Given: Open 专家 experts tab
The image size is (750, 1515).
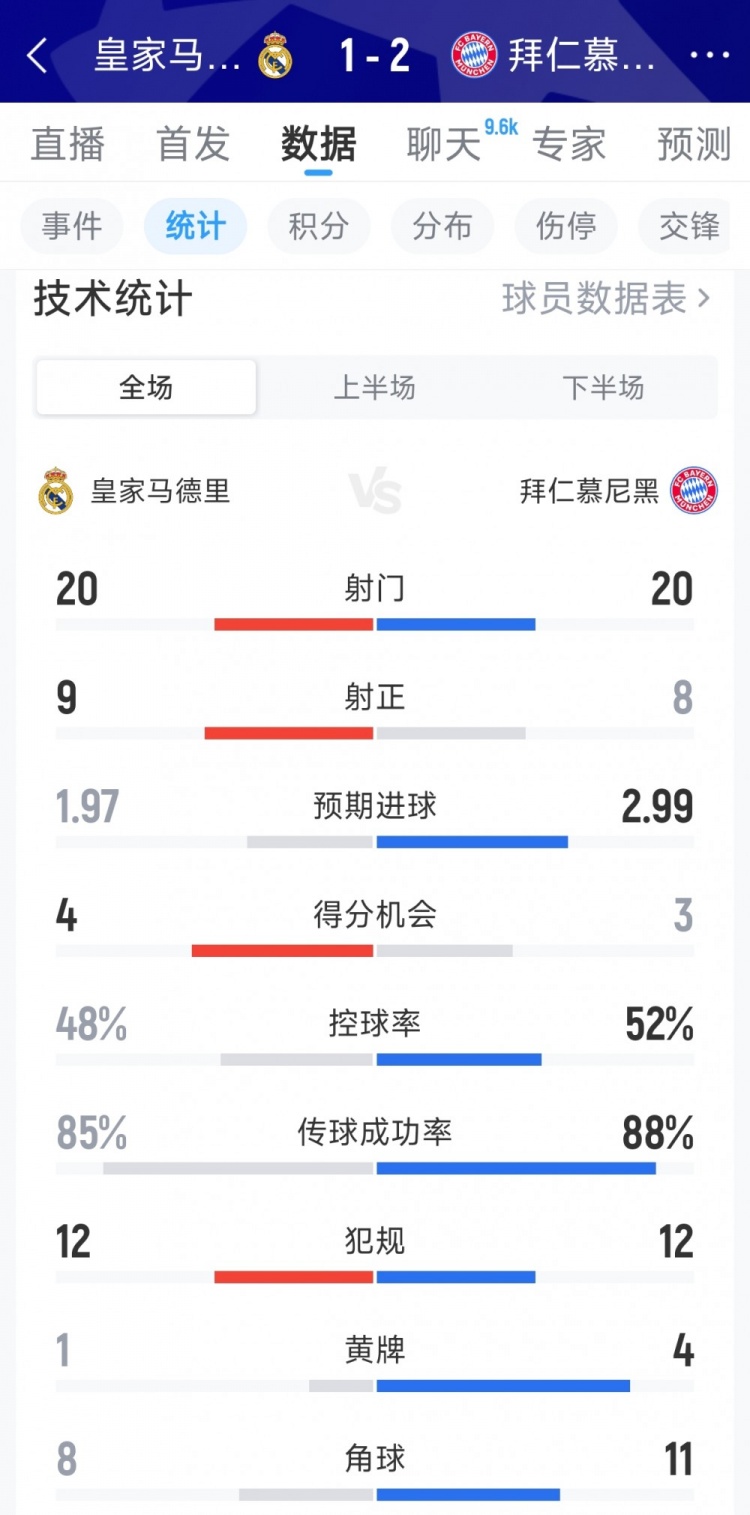Looking at the screenshot, I should point(569,145).
